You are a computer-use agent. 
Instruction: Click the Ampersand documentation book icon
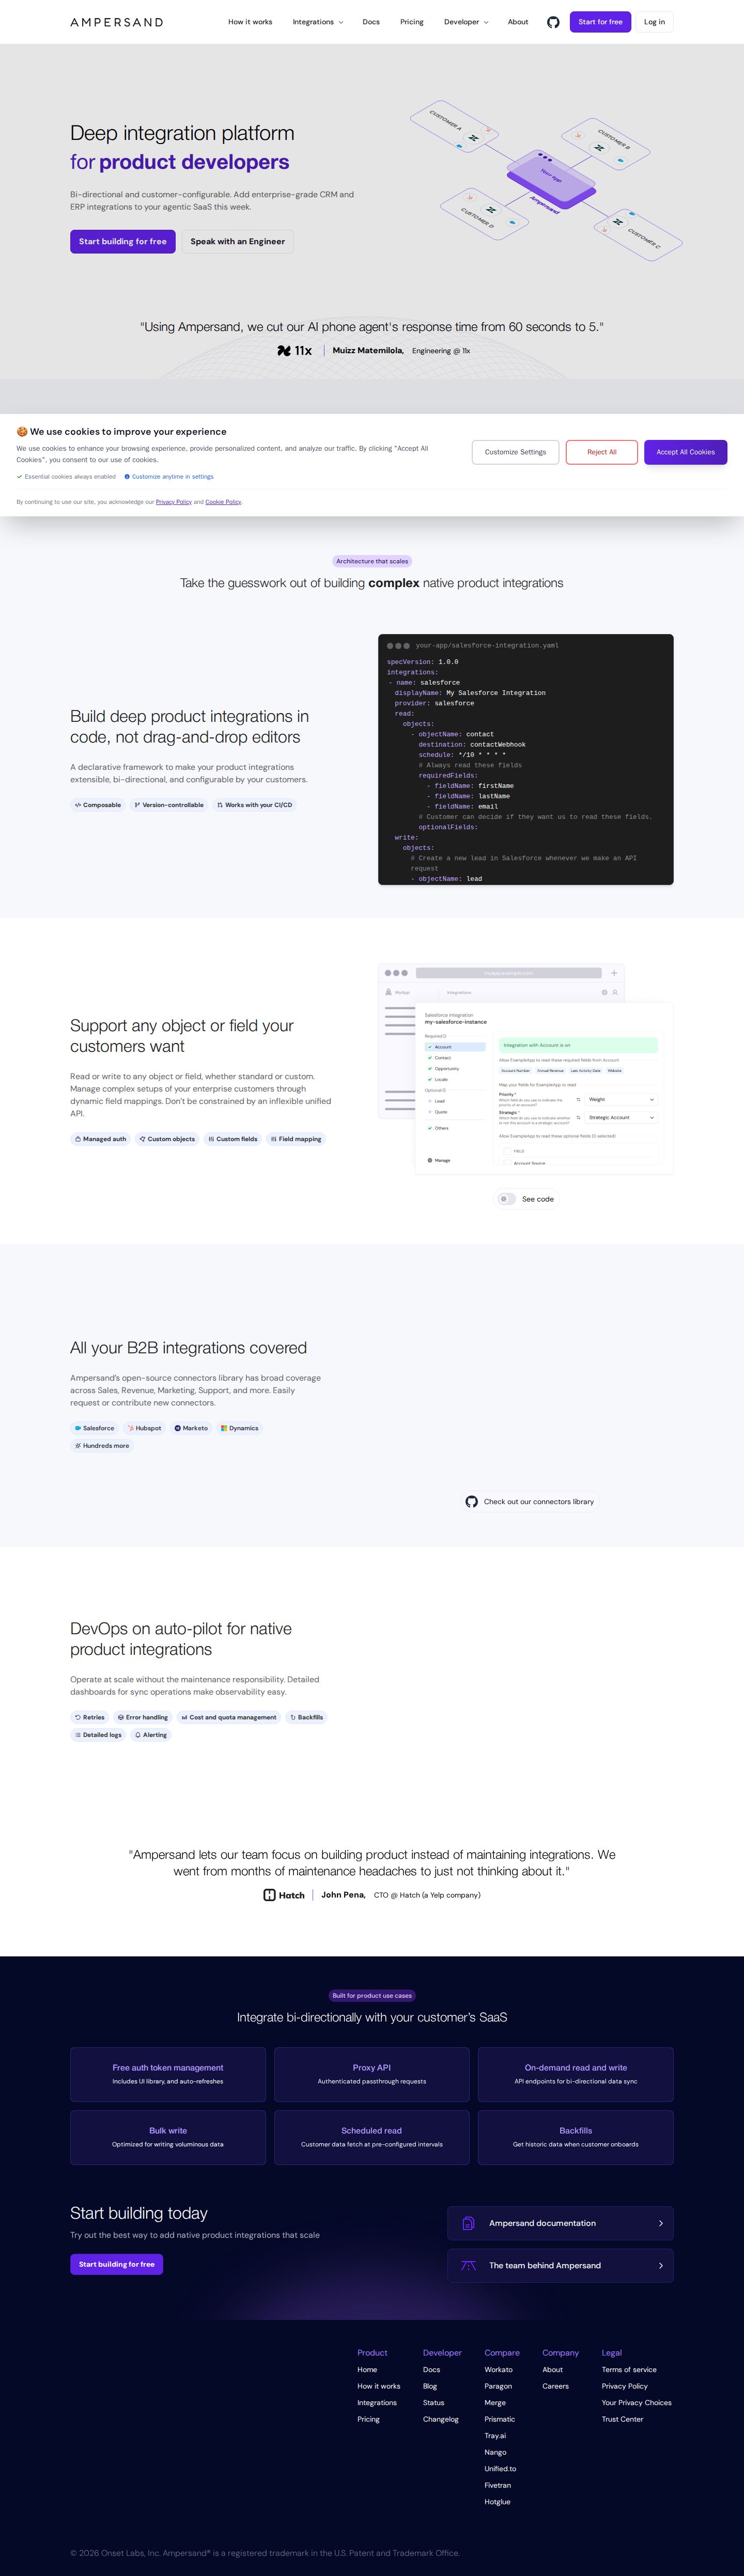point(468,2223)
